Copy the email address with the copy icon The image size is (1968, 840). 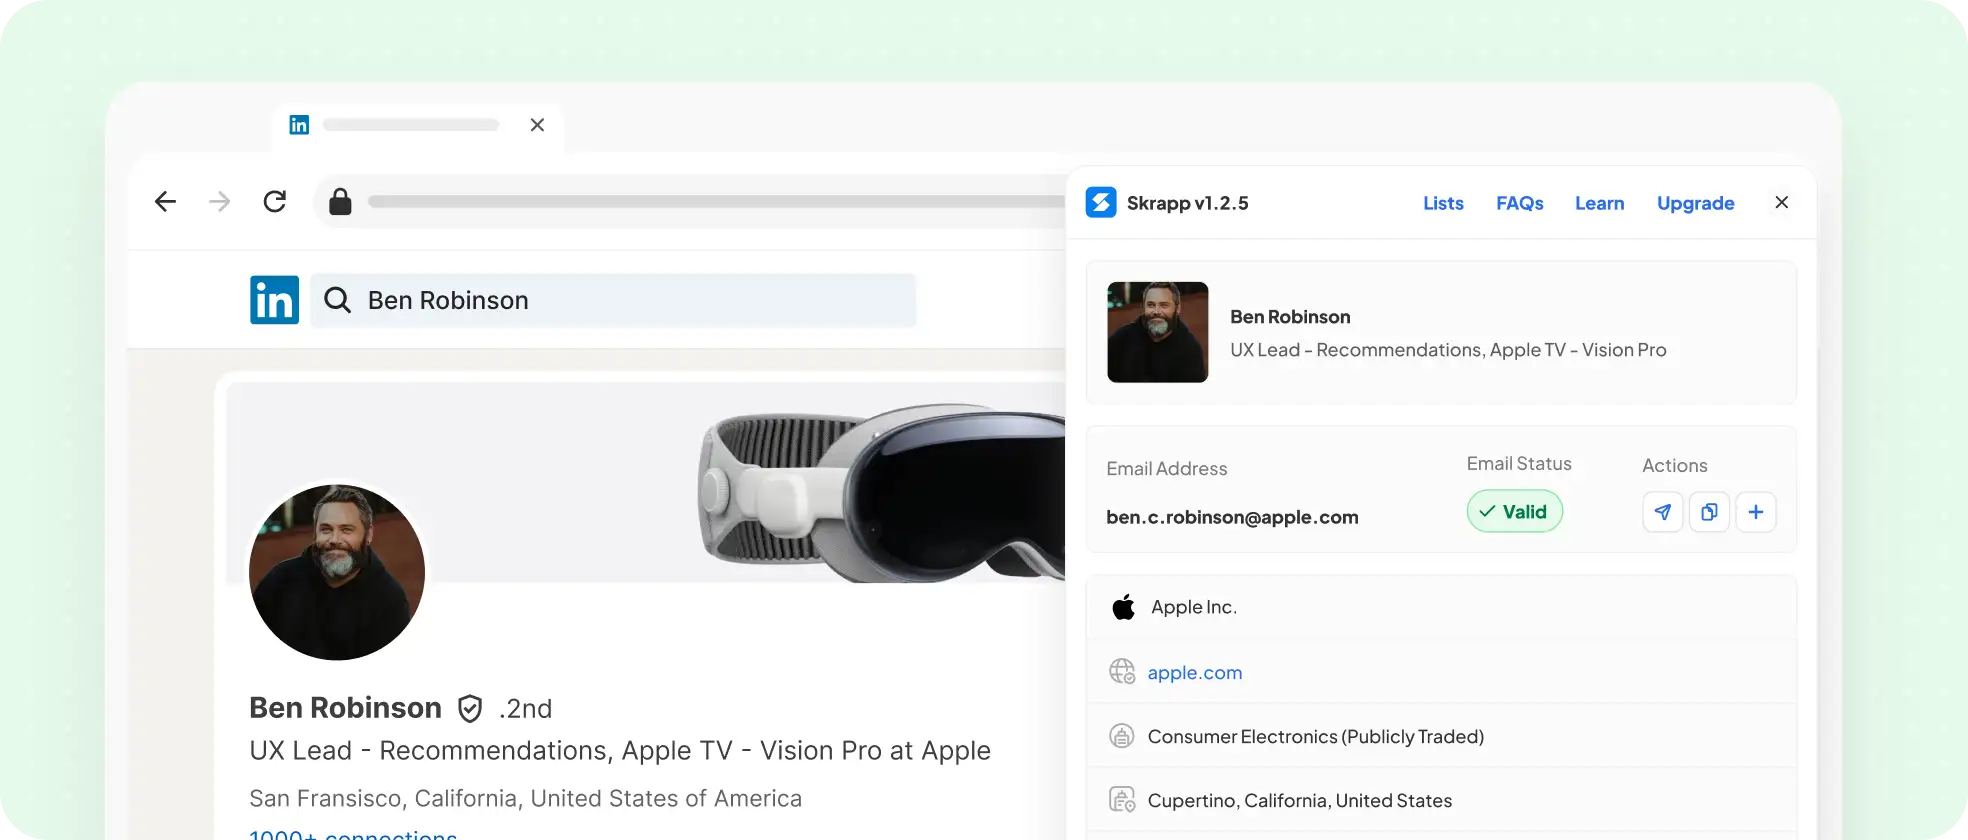click(1710, 512)
